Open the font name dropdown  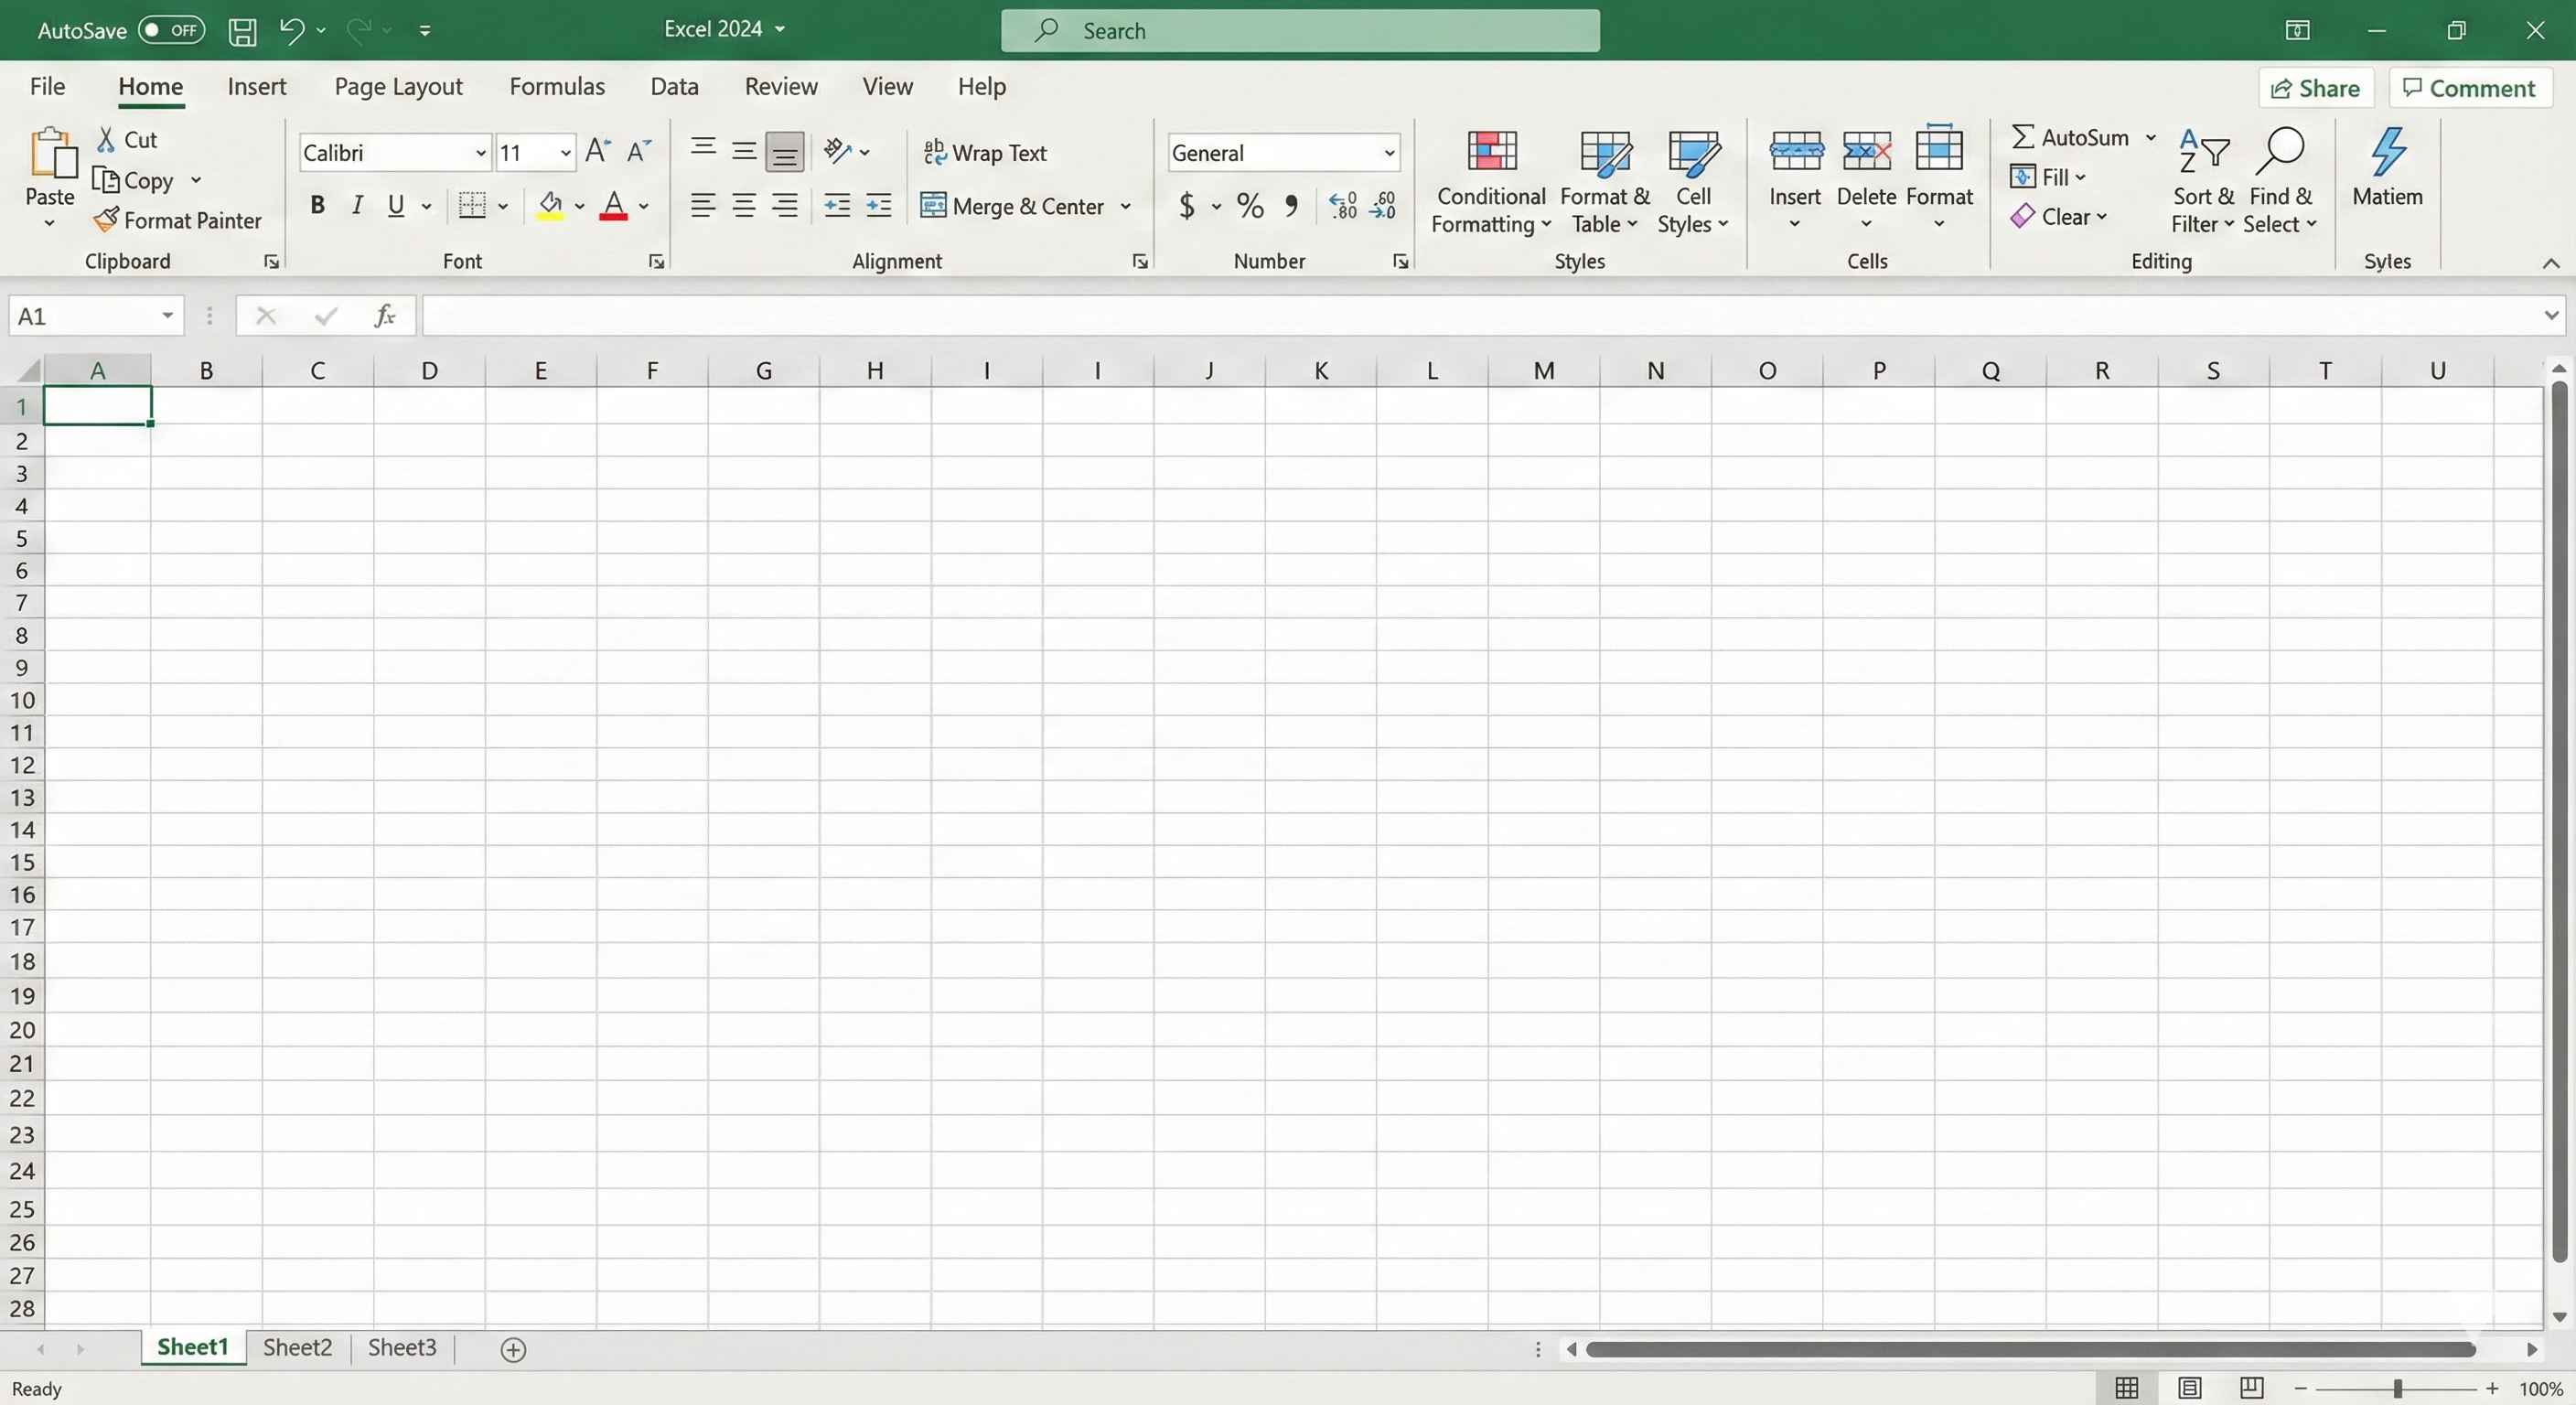[x=481, y=152]
